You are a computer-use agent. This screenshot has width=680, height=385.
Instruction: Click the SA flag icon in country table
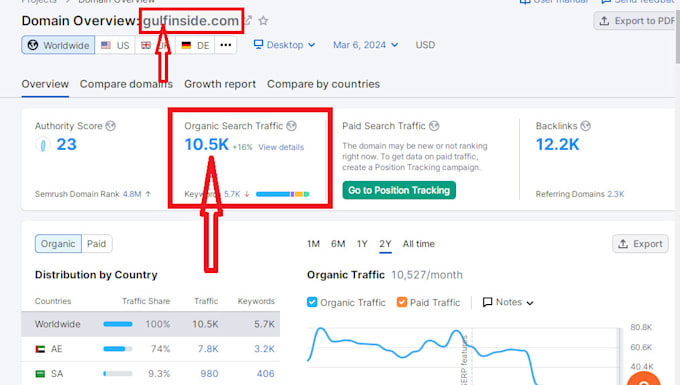tap(40, 373)
